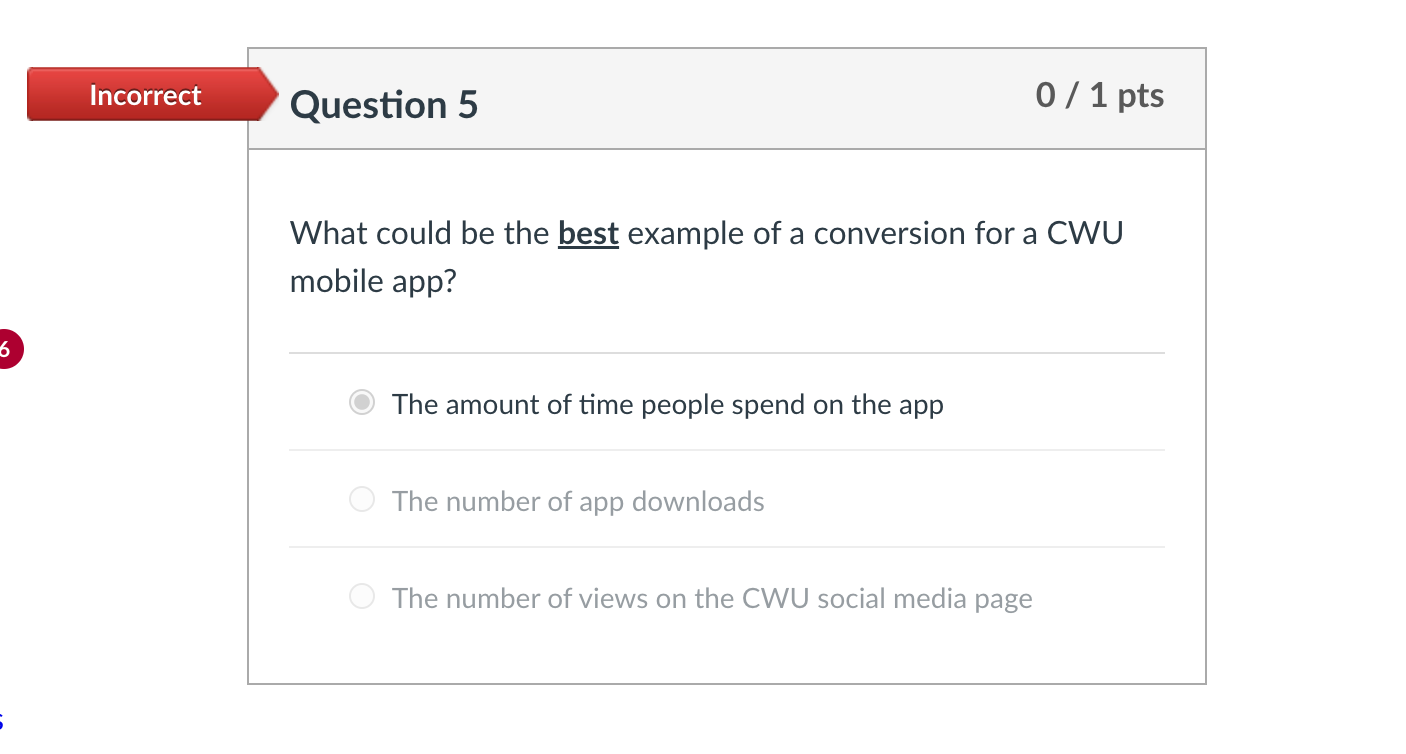Click the arrow tip of the Incorrect banner
Screen dimensions: 1406x754
[x=272, y=94]
